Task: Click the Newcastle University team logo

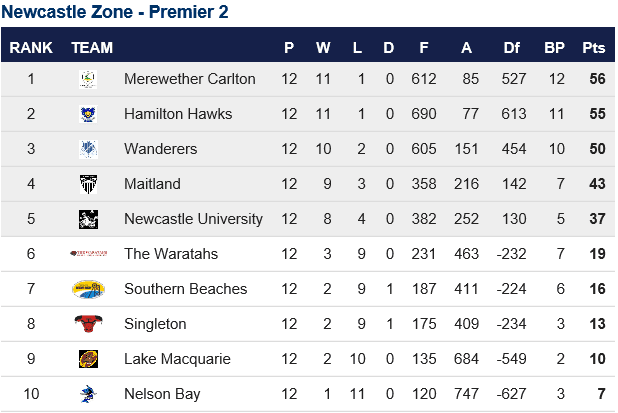Action: coord(88,219)
